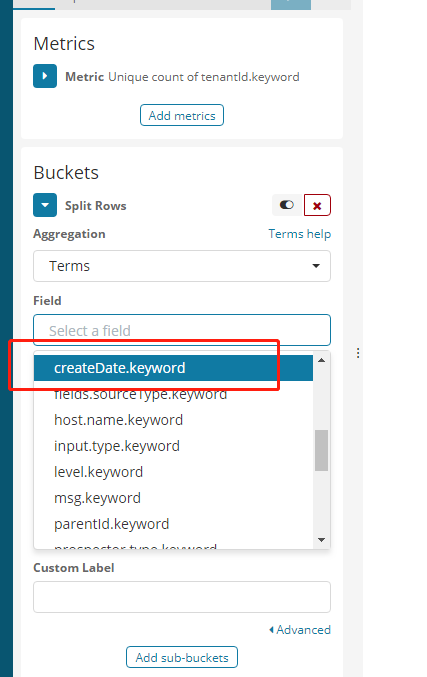
Task: Toggle the Split Rows enable switch
Action: click(287, 205)
